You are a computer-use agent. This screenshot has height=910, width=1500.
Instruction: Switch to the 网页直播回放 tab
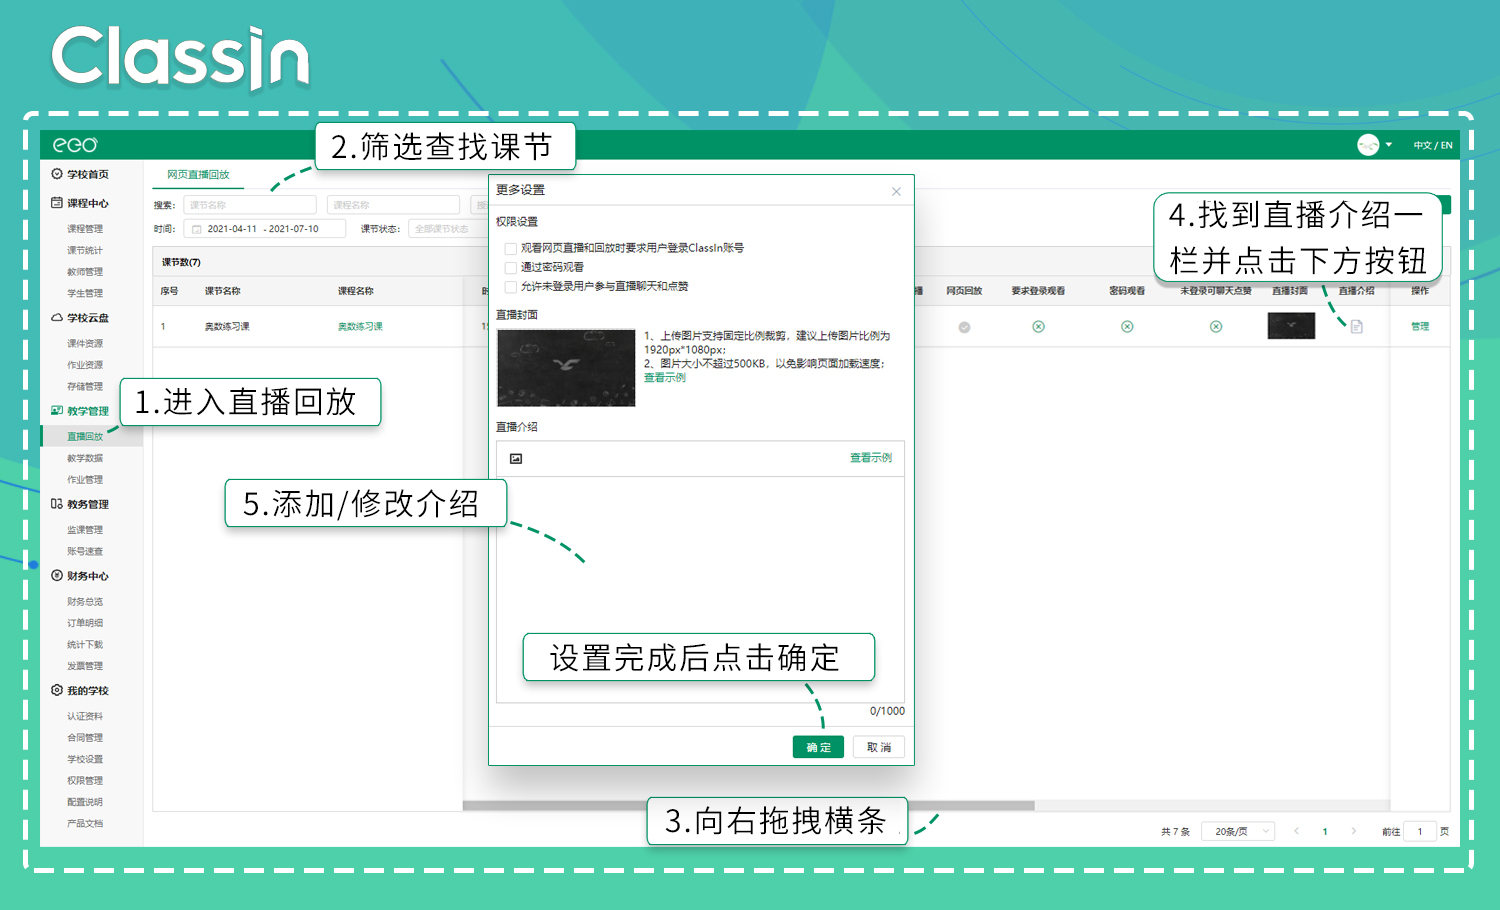pos(198,175)
